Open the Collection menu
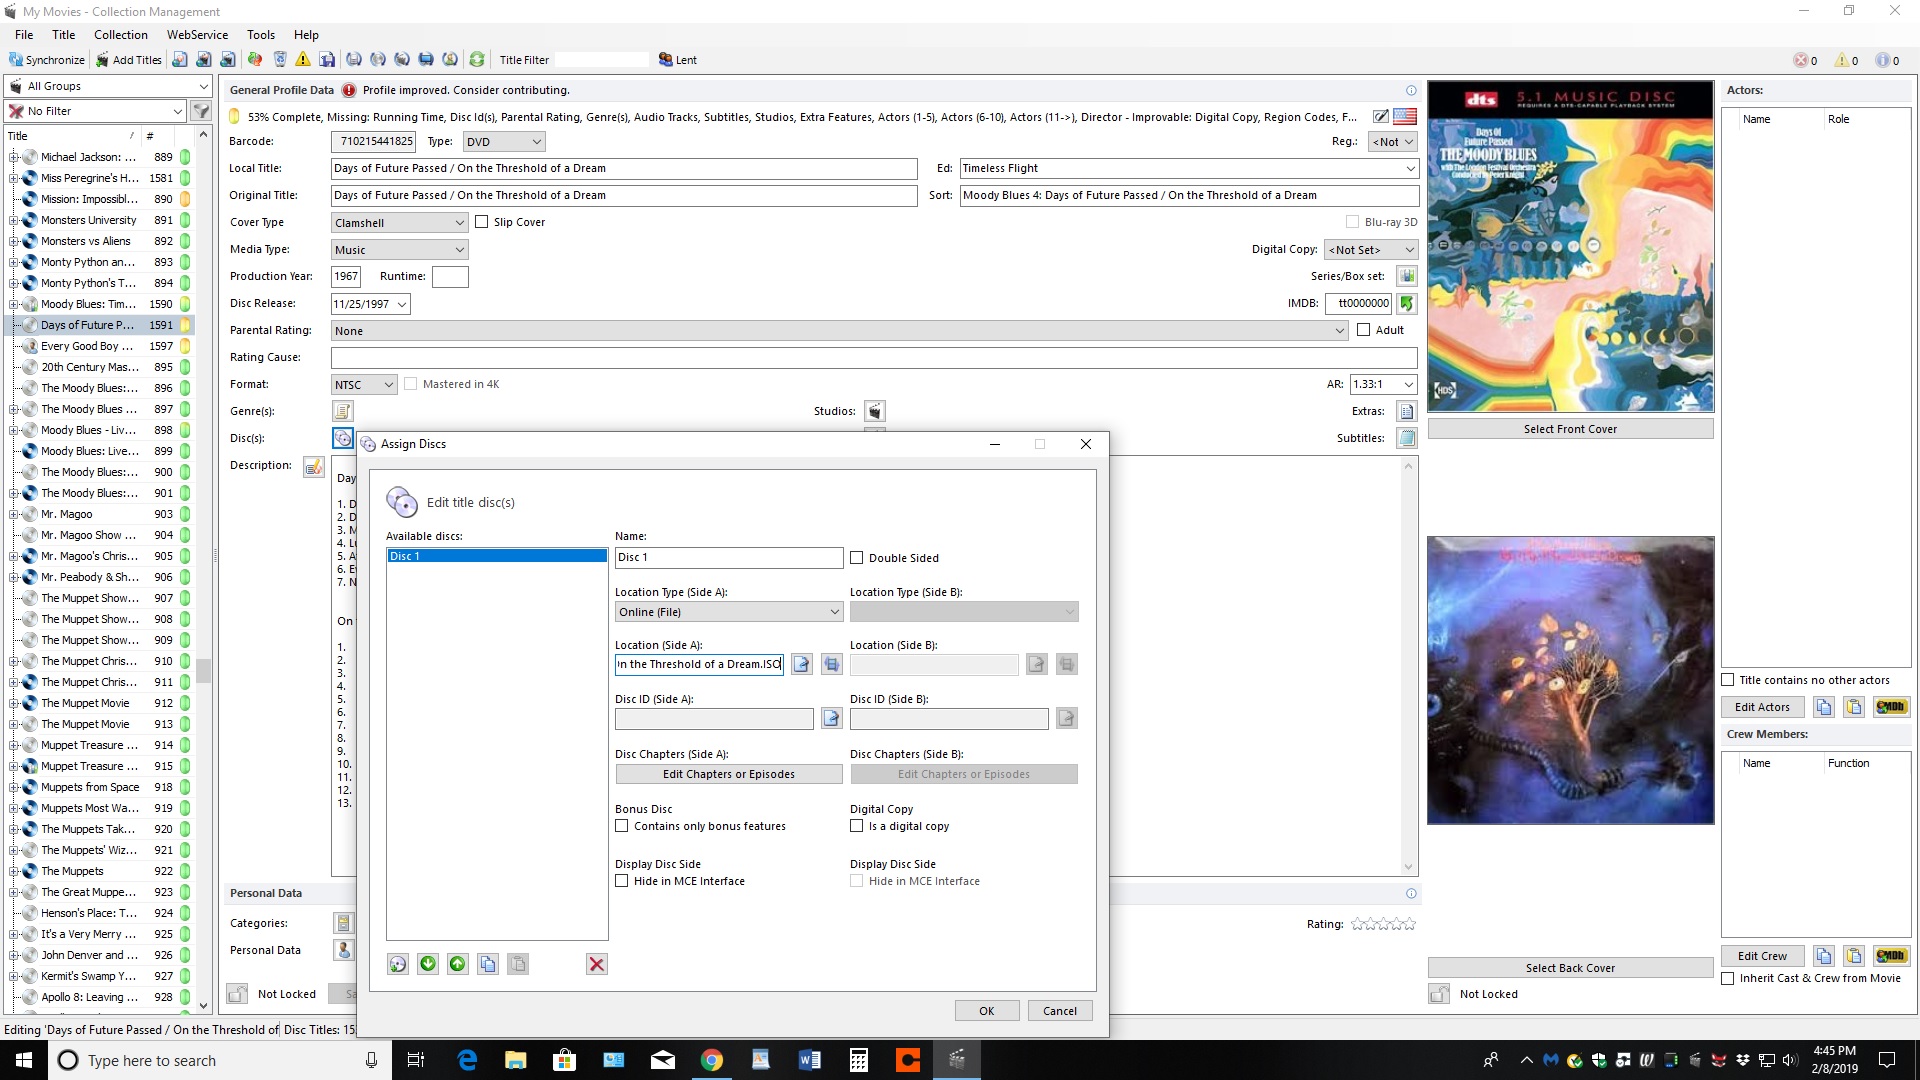Viewport: 1920px width, 1080px height. click(121, 34)
